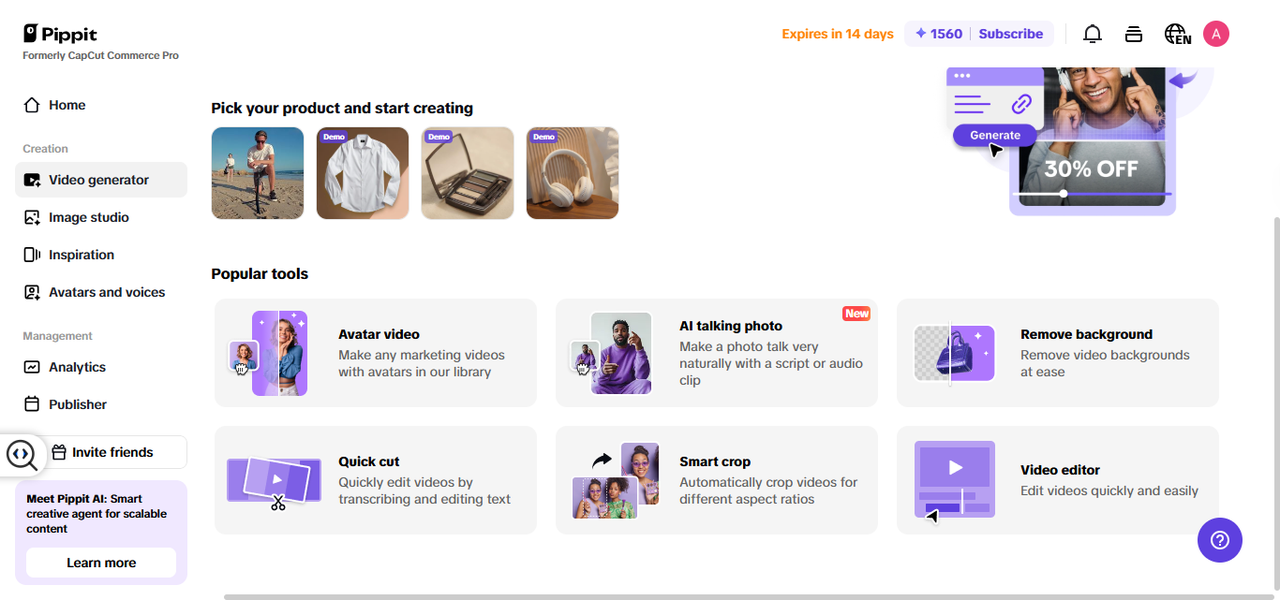Click the Subscribe link
1280x600 pixels.
tap(1010, 34)
